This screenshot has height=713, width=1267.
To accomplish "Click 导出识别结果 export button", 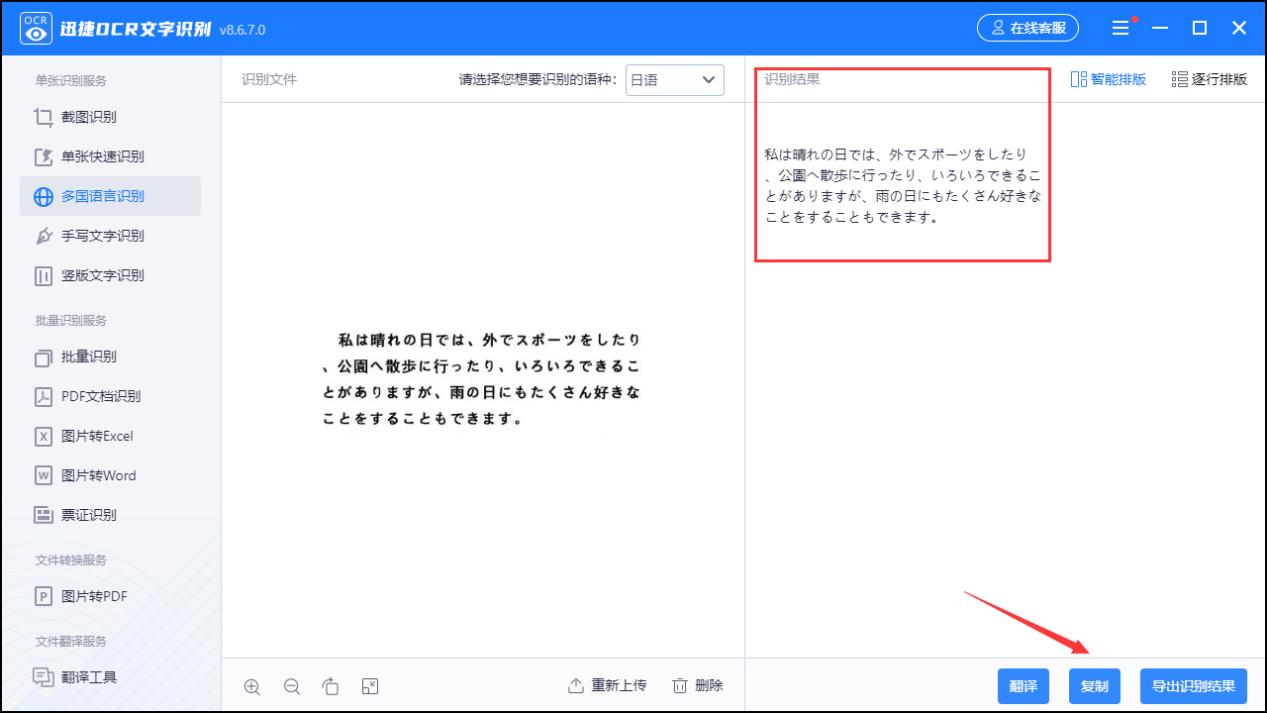I will [1193, 686].
